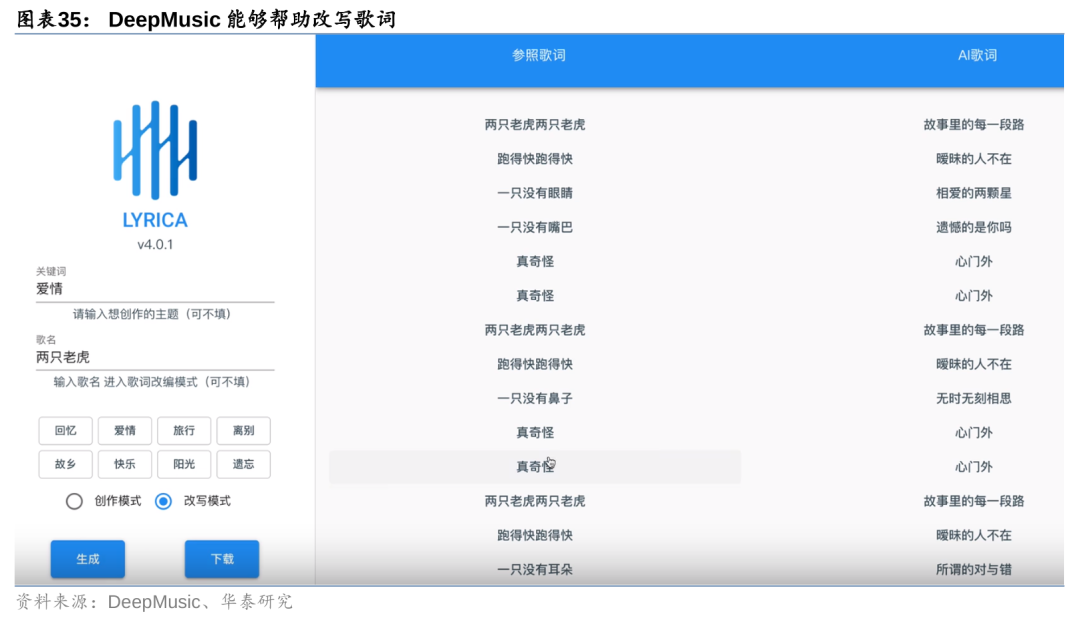
Task: Click the LYRICA title text
Action: pos(155,220)
